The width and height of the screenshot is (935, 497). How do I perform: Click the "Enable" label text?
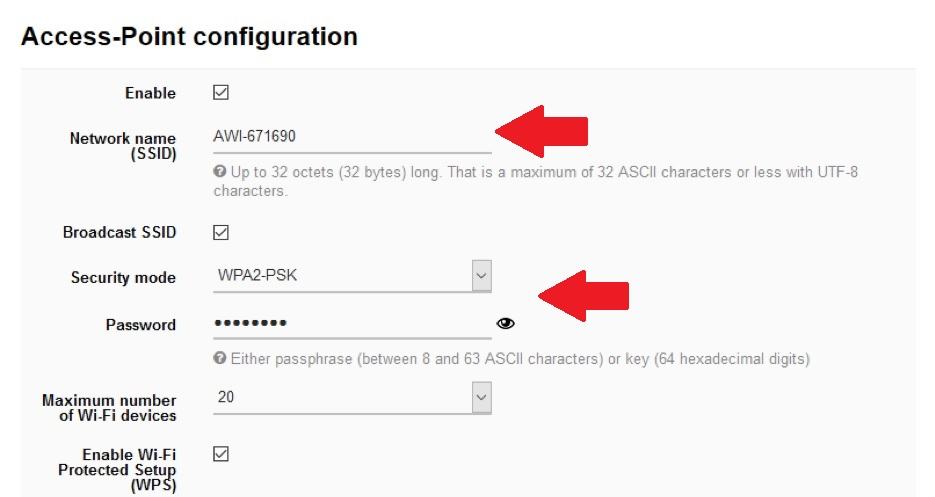tap(150, 93)
